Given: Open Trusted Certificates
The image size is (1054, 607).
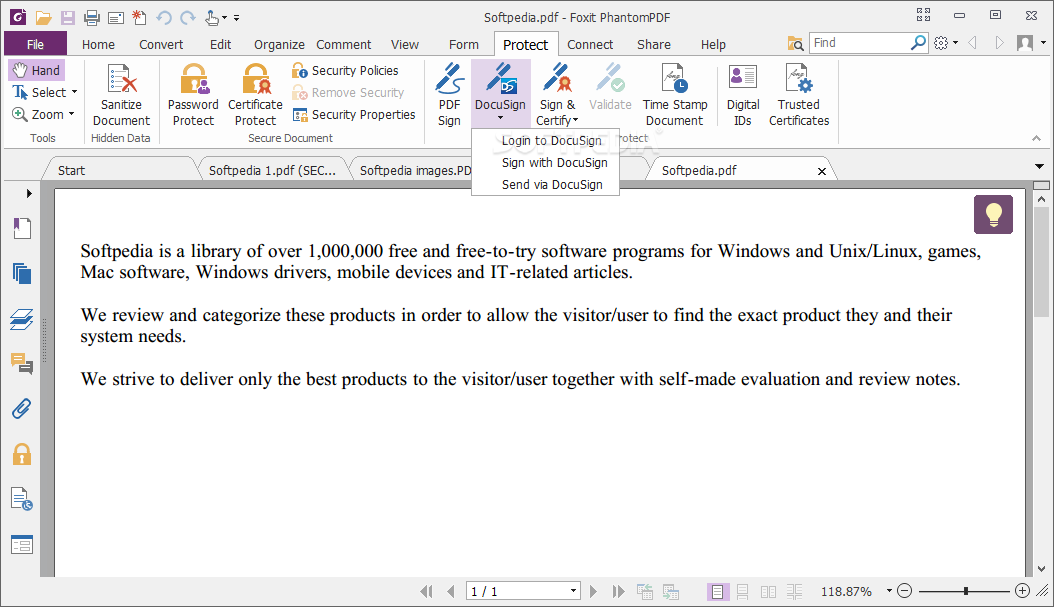Looking at the screenshot, I should 799,95.
